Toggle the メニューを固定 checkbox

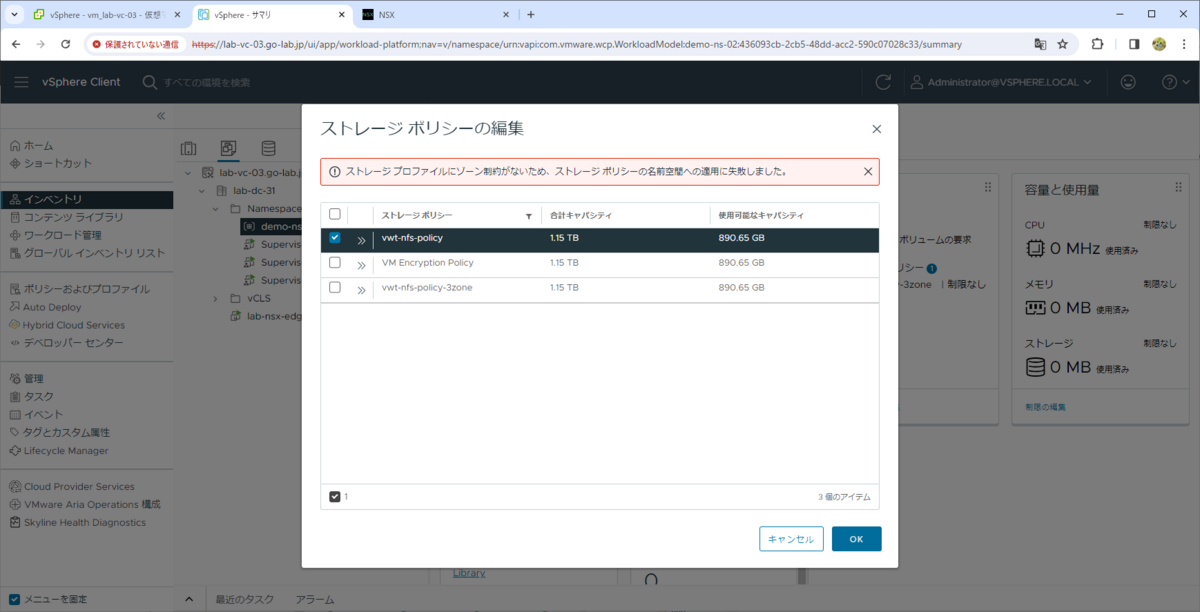pyautogui.click(x=14, y=599)
